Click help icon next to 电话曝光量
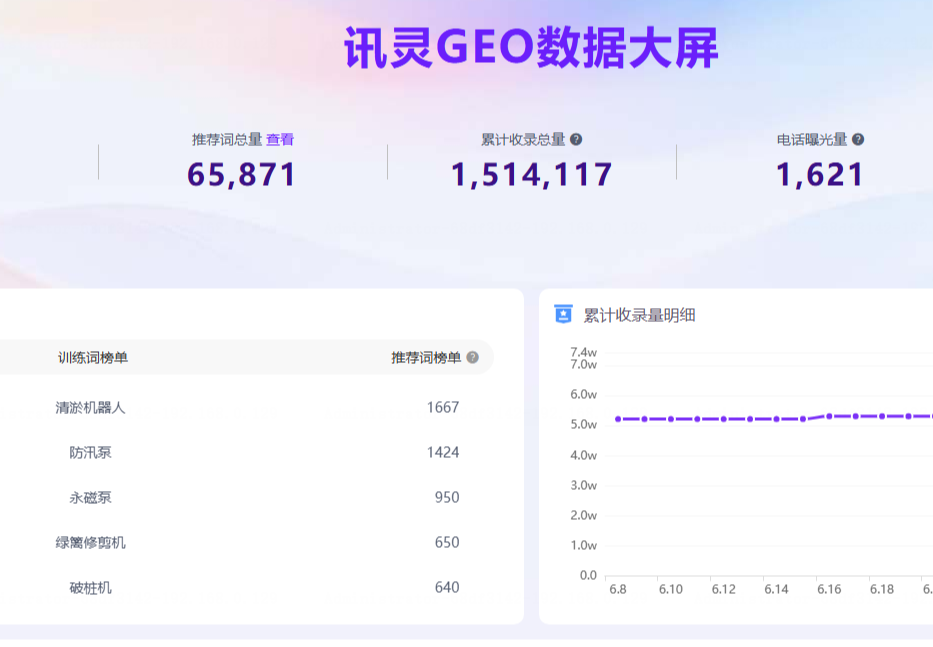Viewport: 933px width, 647px height. click(x=858, y=139)
